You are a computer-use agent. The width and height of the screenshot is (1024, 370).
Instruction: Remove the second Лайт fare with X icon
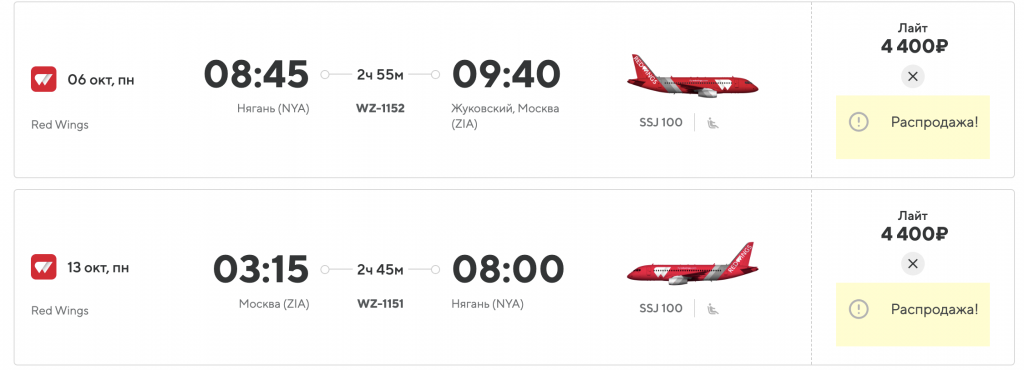(x=913, y=264)
